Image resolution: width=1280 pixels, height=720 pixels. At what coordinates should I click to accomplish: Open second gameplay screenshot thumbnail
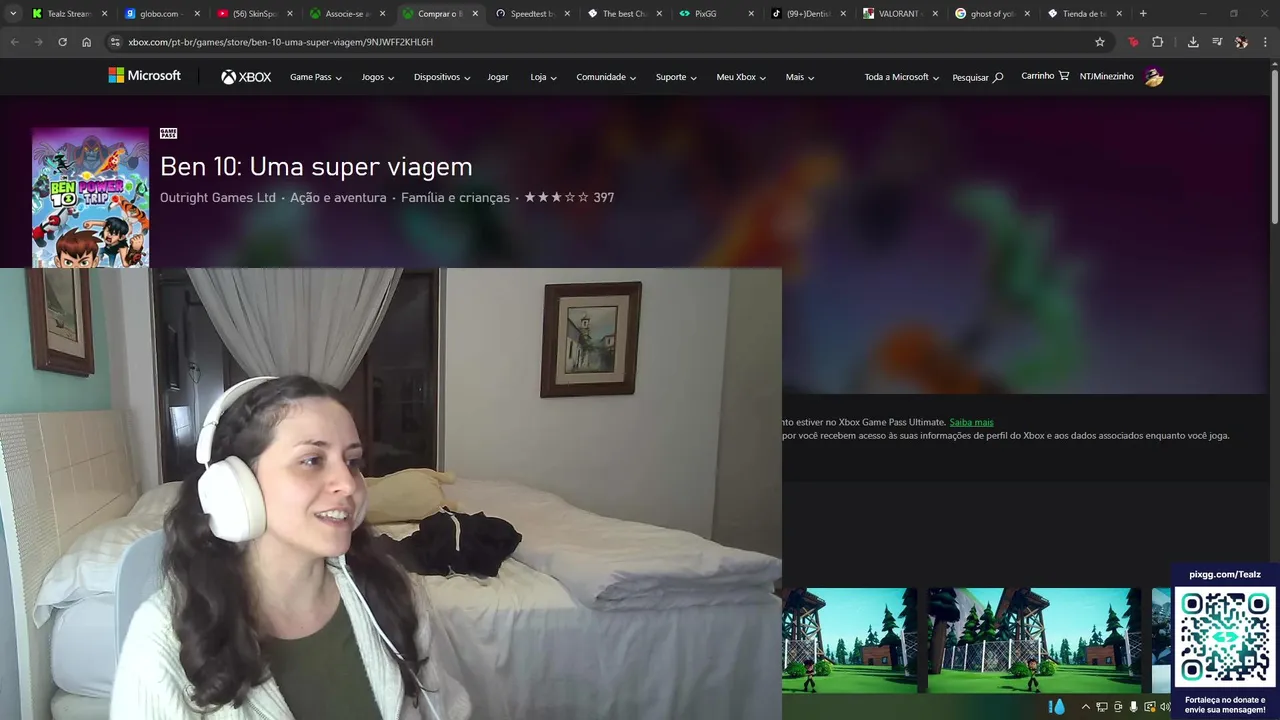pos(1034,640)
